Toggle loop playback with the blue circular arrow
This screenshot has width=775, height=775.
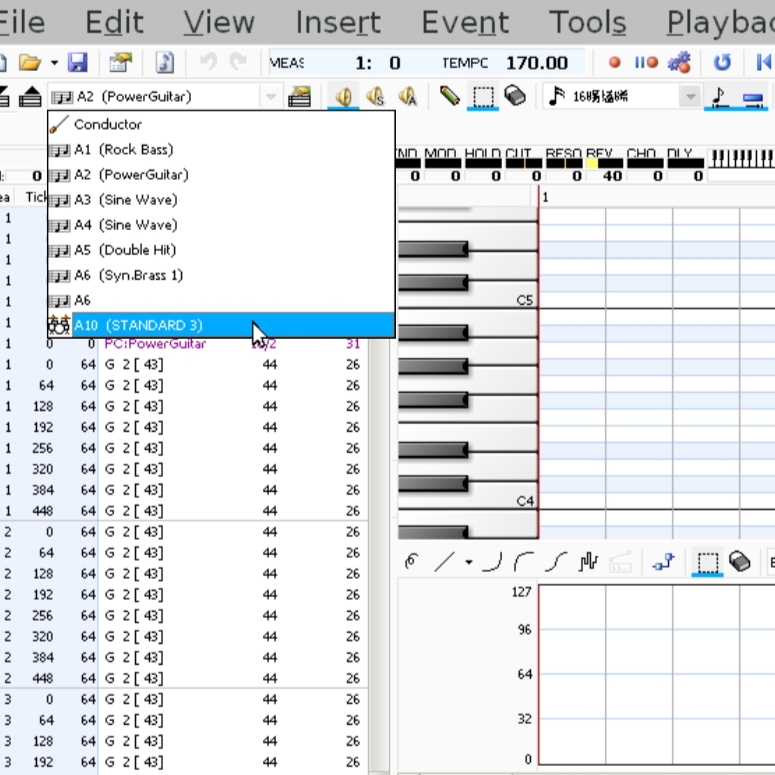tap(722, 62)
